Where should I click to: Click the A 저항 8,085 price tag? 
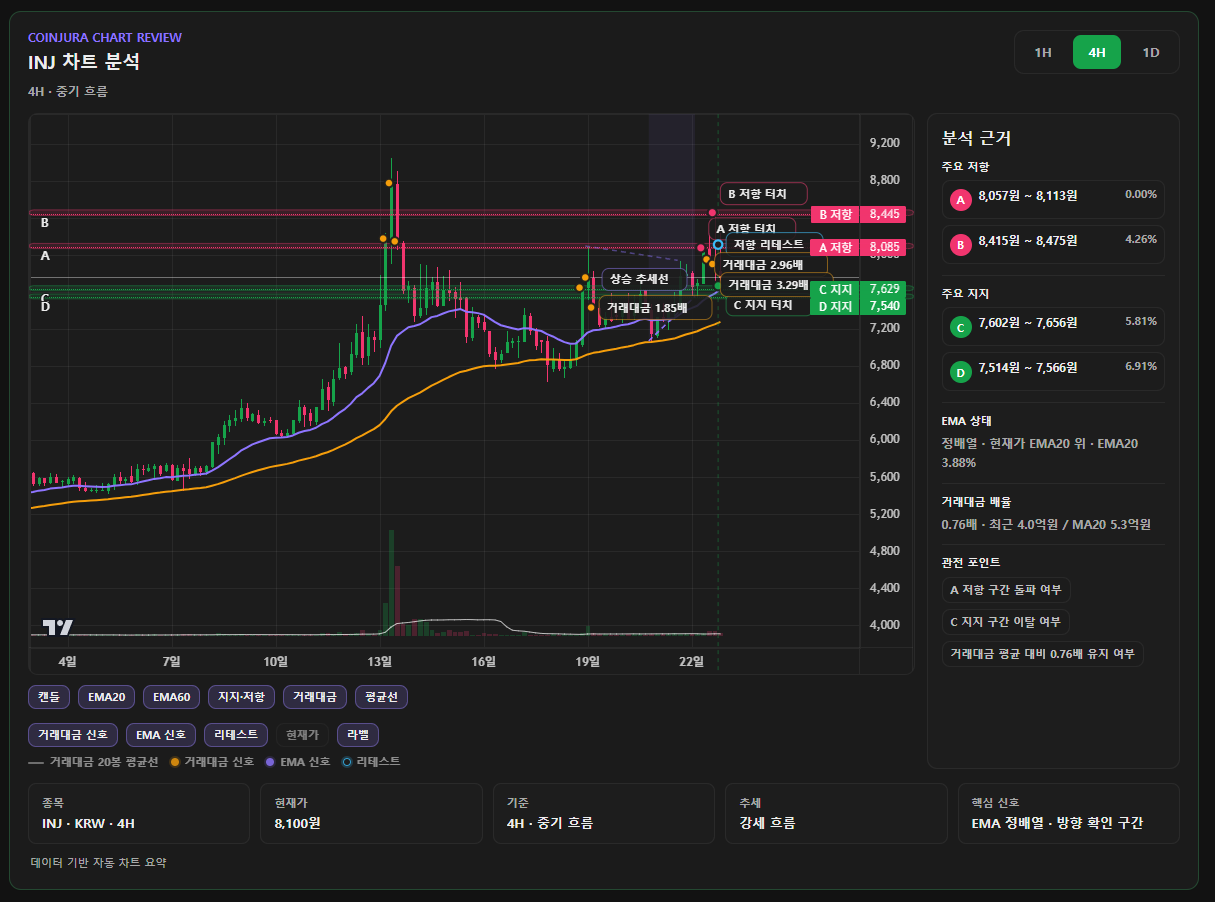[857, 247]
